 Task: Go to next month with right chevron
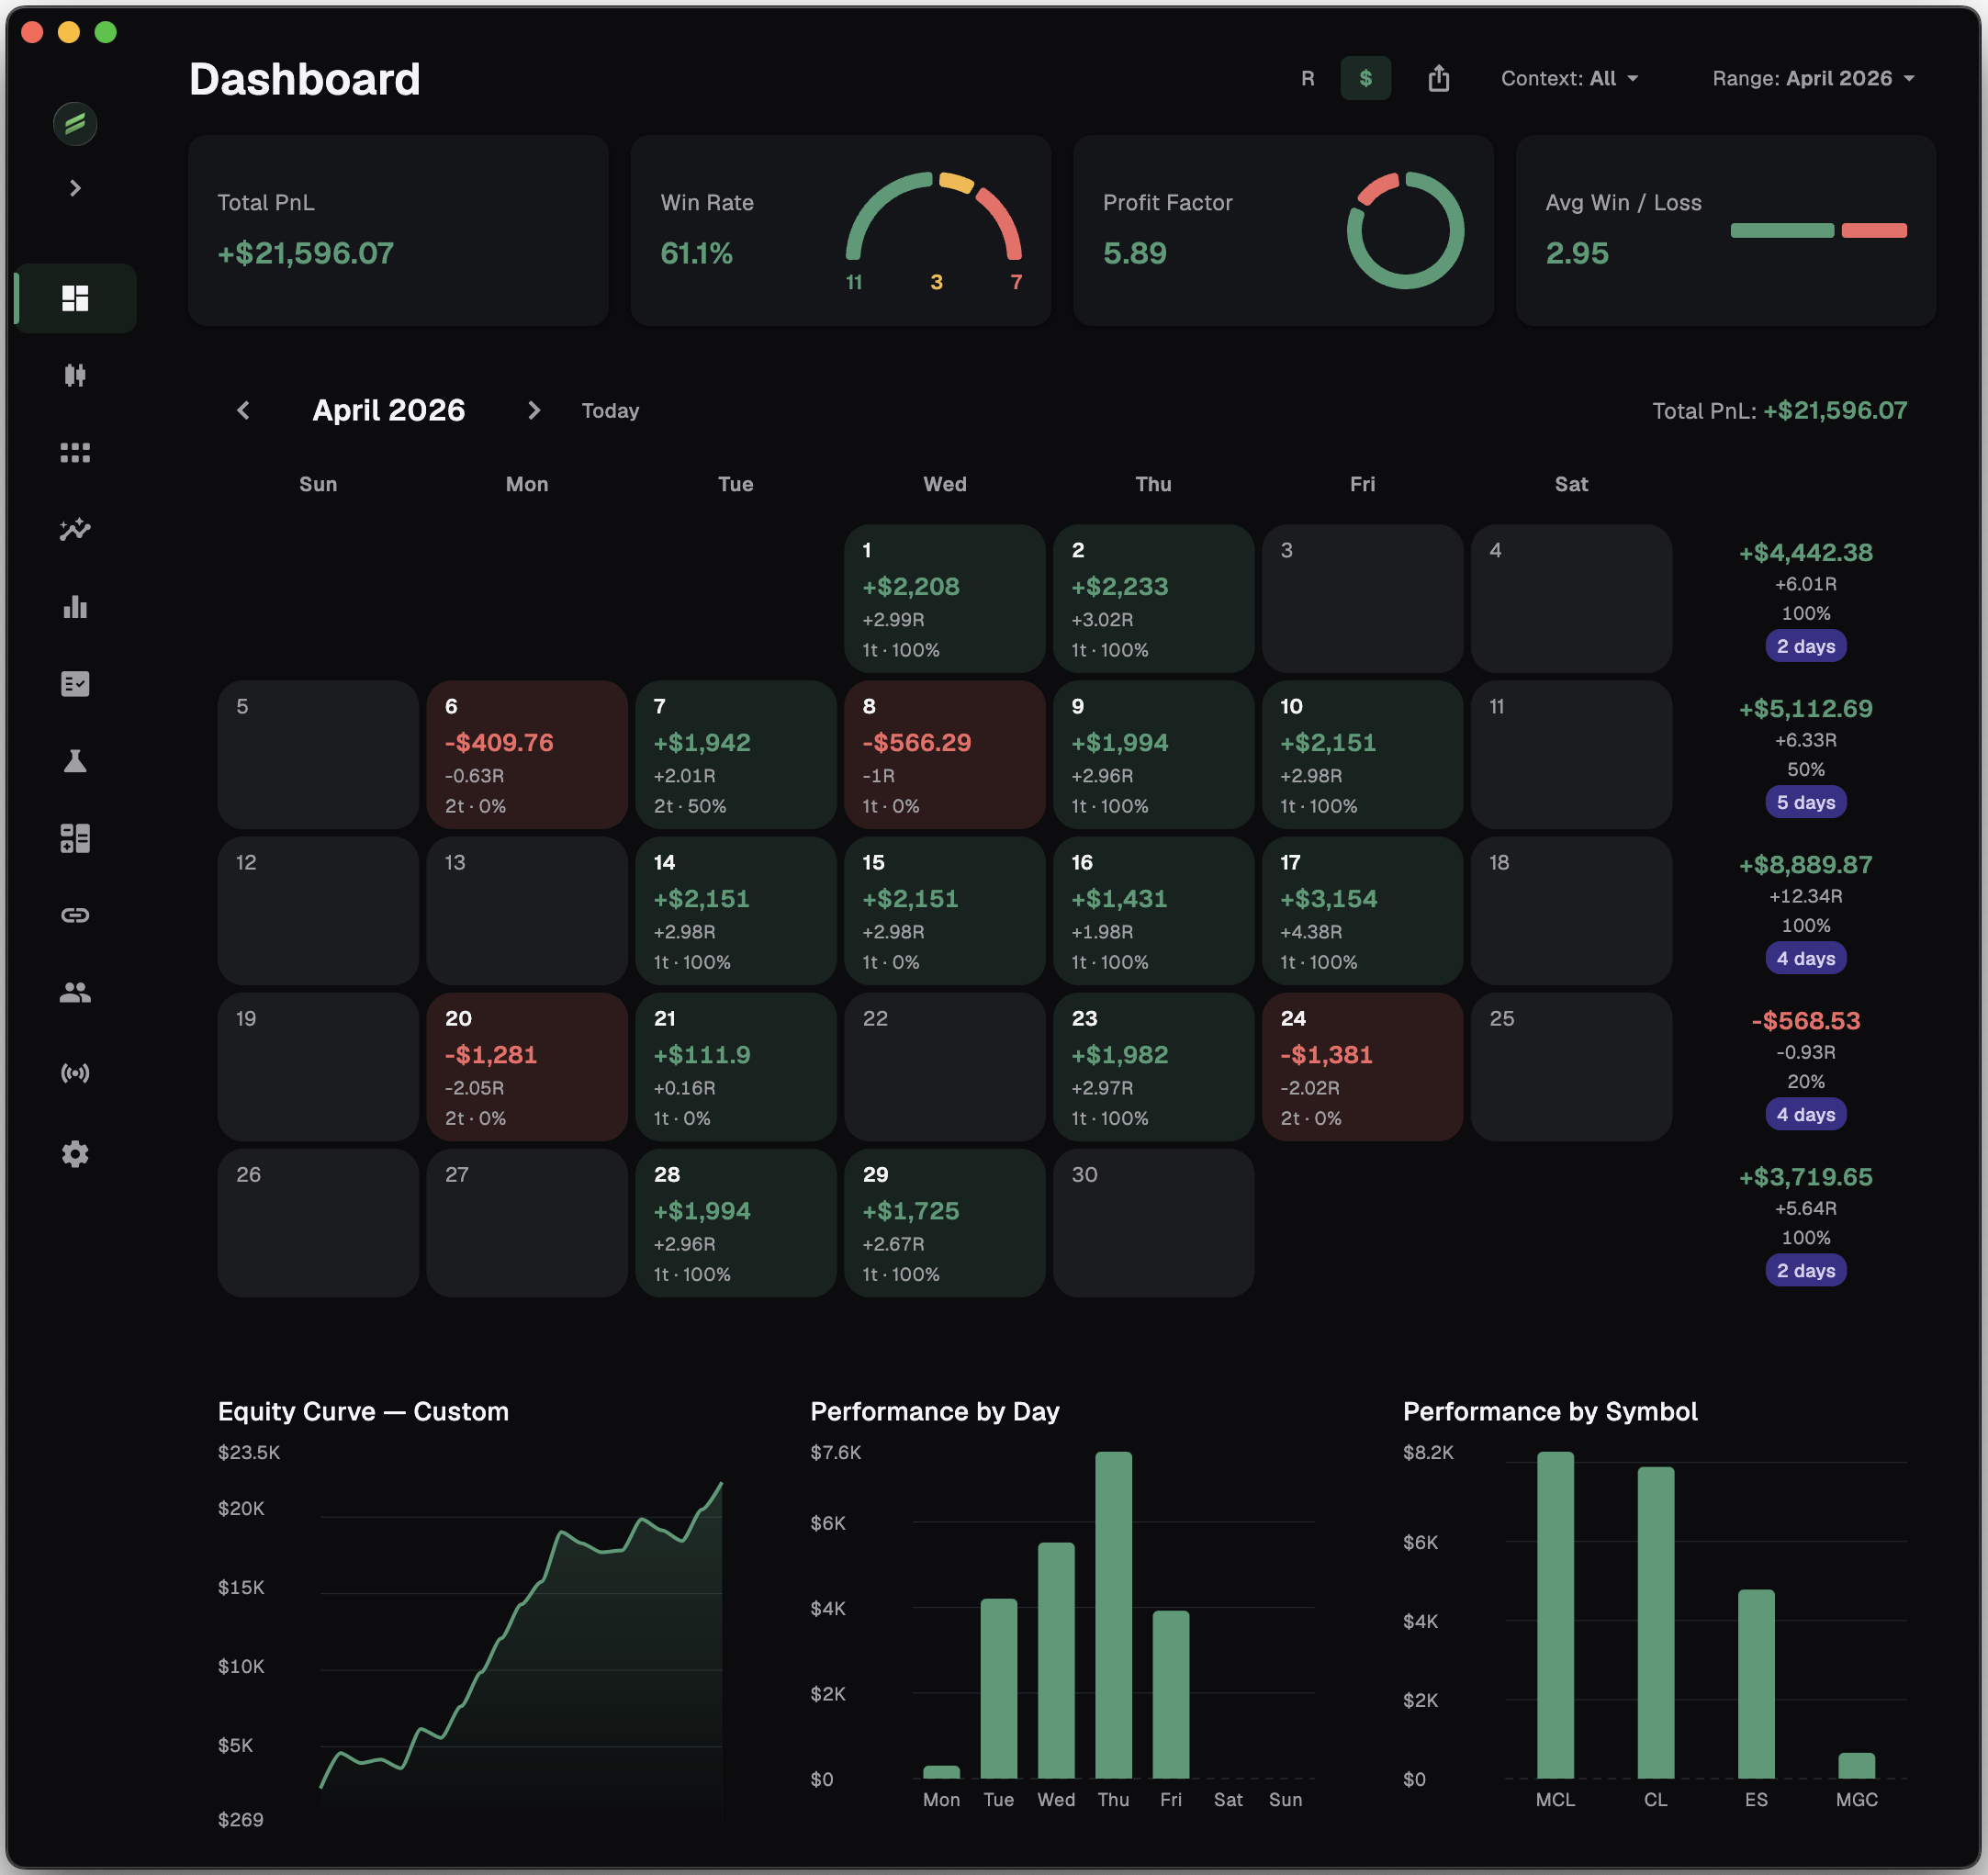[x=534, y=410]
